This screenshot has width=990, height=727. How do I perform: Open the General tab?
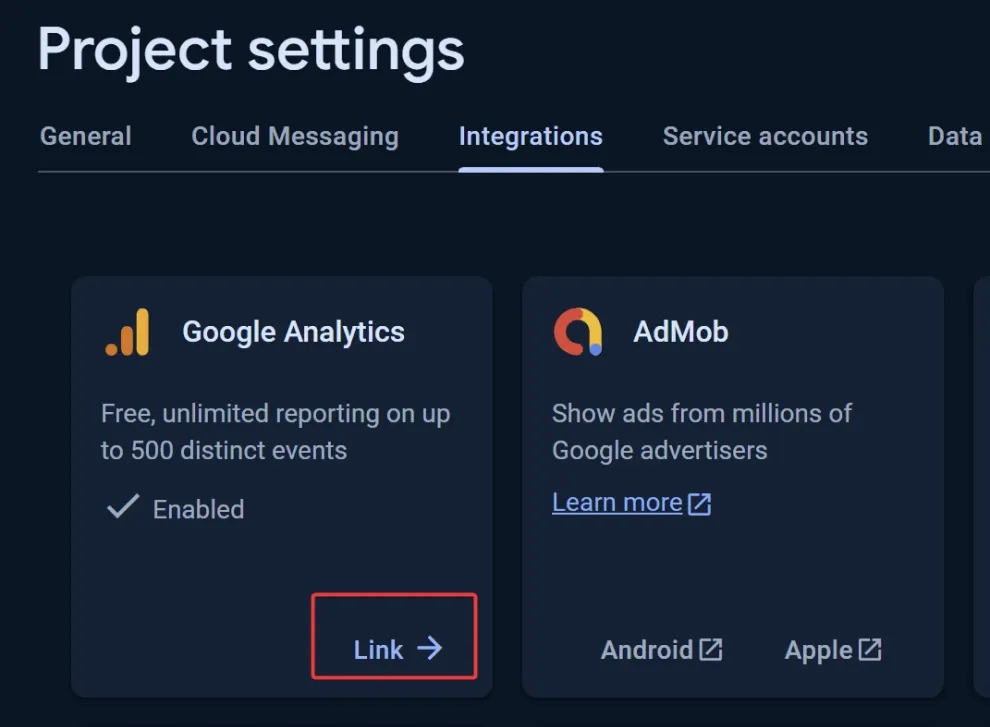tap(86, 136)
